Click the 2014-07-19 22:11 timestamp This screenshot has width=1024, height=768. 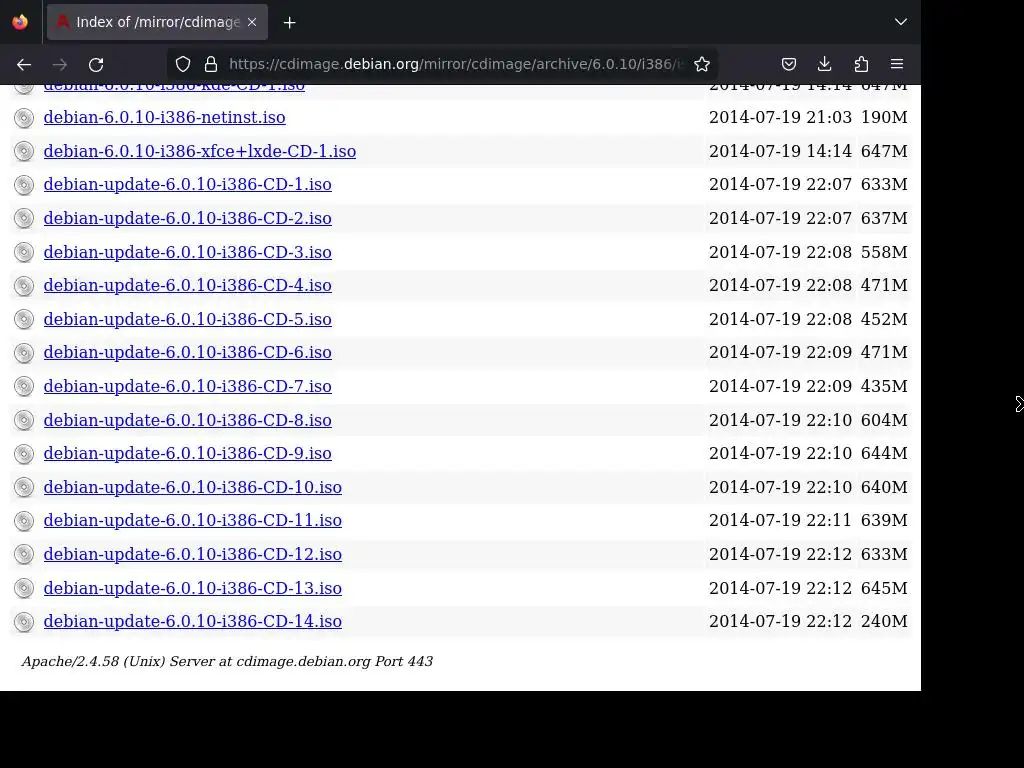(x=780, y=520)
